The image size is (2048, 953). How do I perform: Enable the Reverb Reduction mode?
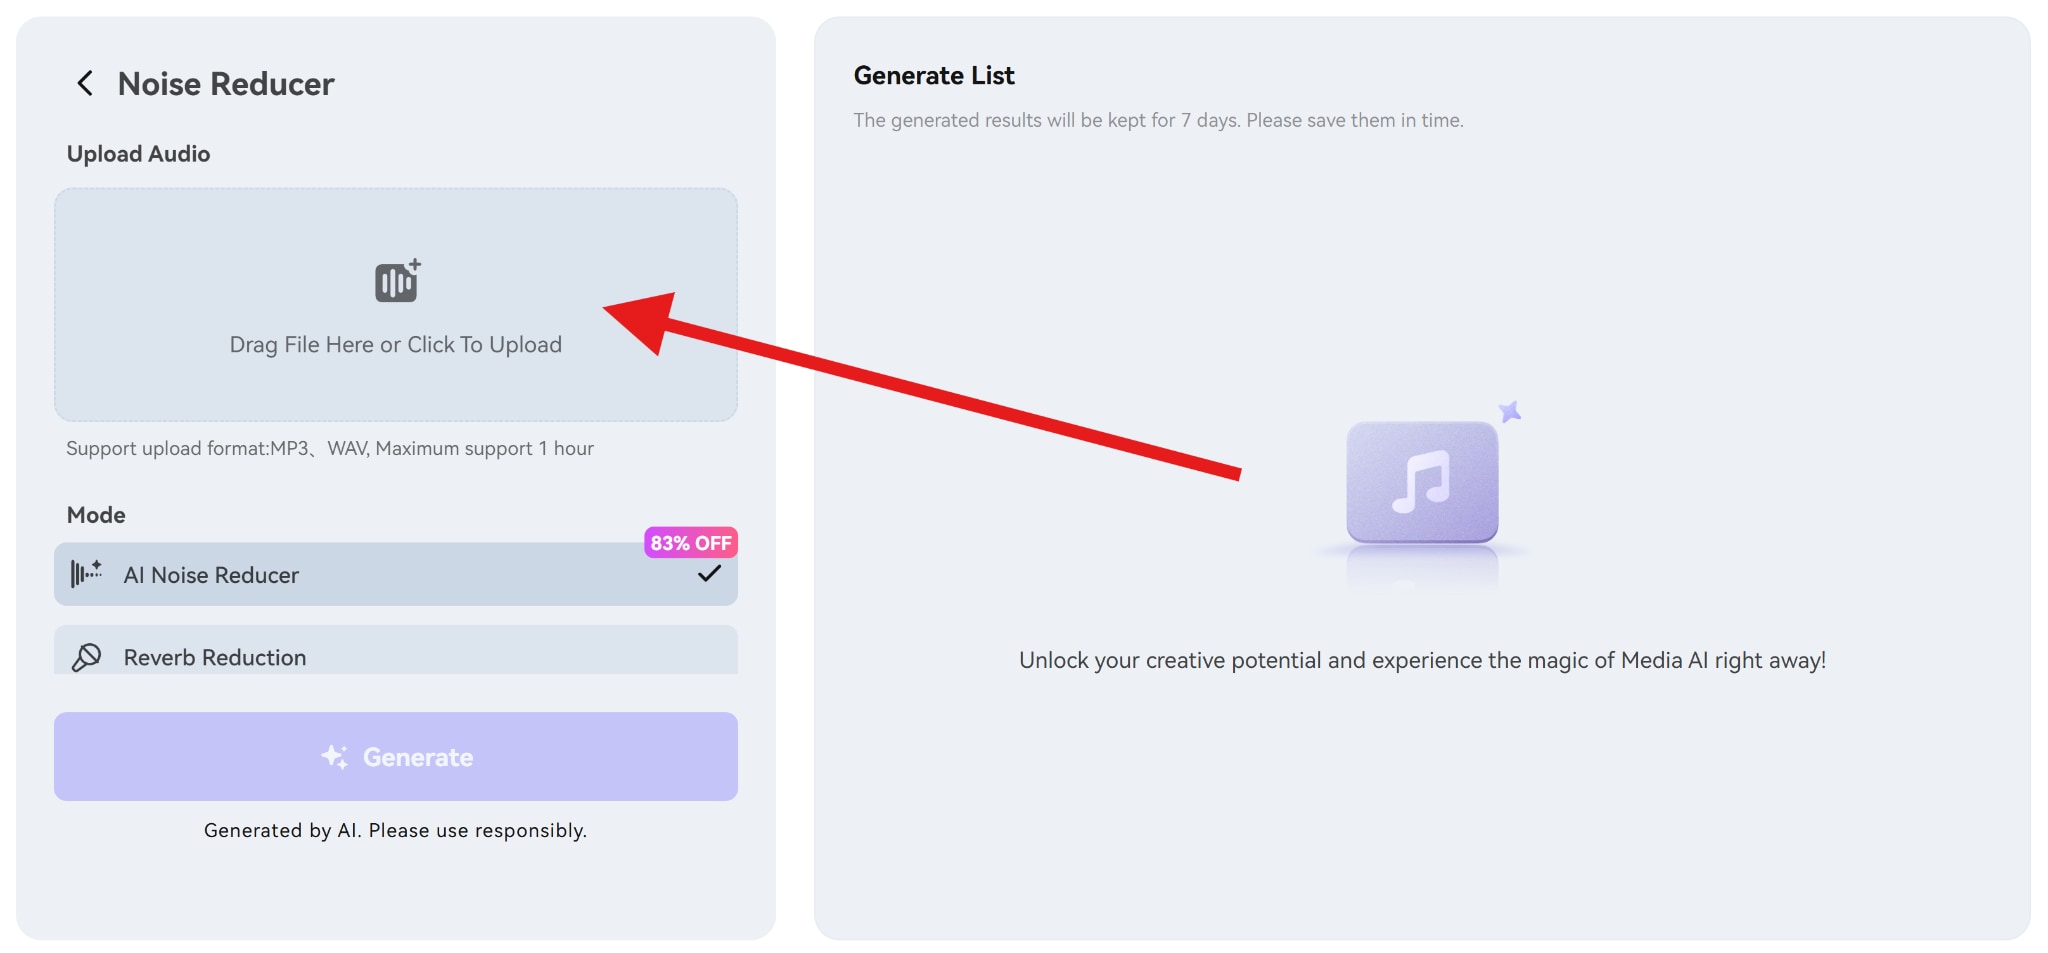tap(396, 657)
